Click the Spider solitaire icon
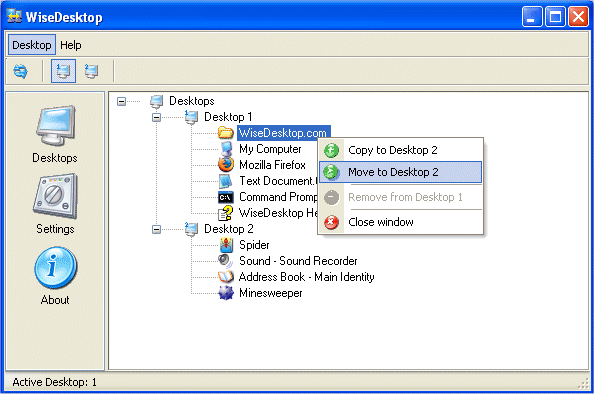The width and height of the screenshot is (594, 394). (x=226, y=245)
